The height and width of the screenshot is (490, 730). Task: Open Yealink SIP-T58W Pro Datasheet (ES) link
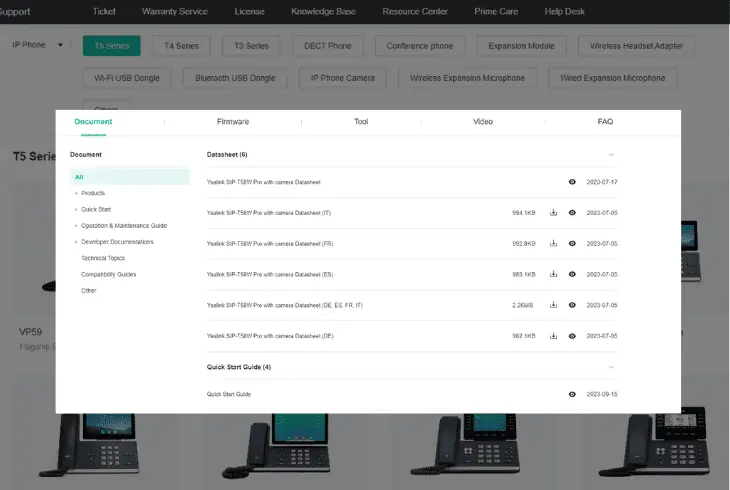[270, 274]
